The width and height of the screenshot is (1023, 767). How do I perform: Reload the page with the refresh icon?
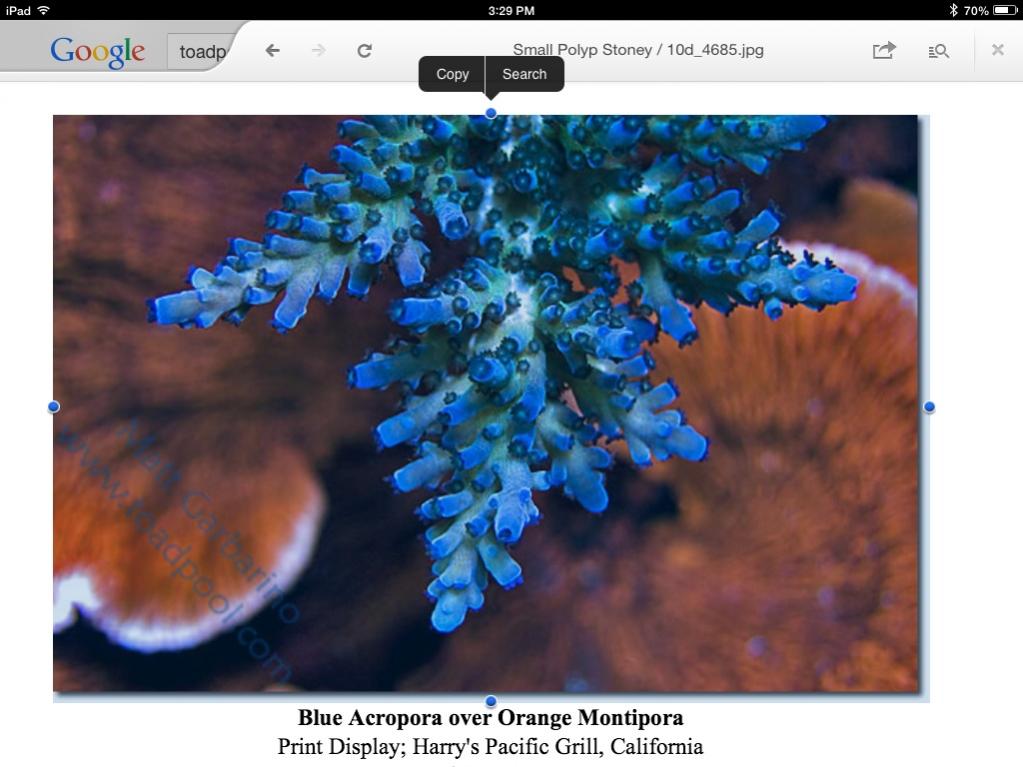click(365, 50)
